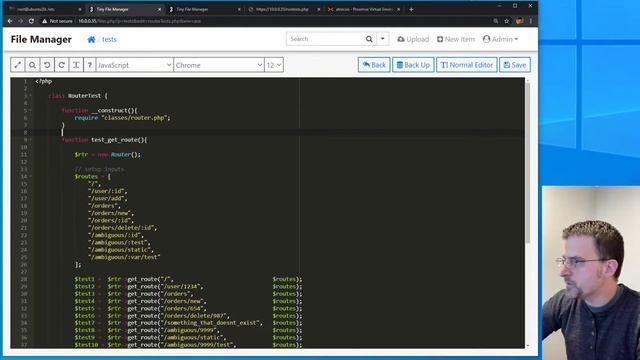The height and width of the screenshot is (360, 640).
Task: Open the font size 12 dropdown
Action: click(x=274, y=65)
